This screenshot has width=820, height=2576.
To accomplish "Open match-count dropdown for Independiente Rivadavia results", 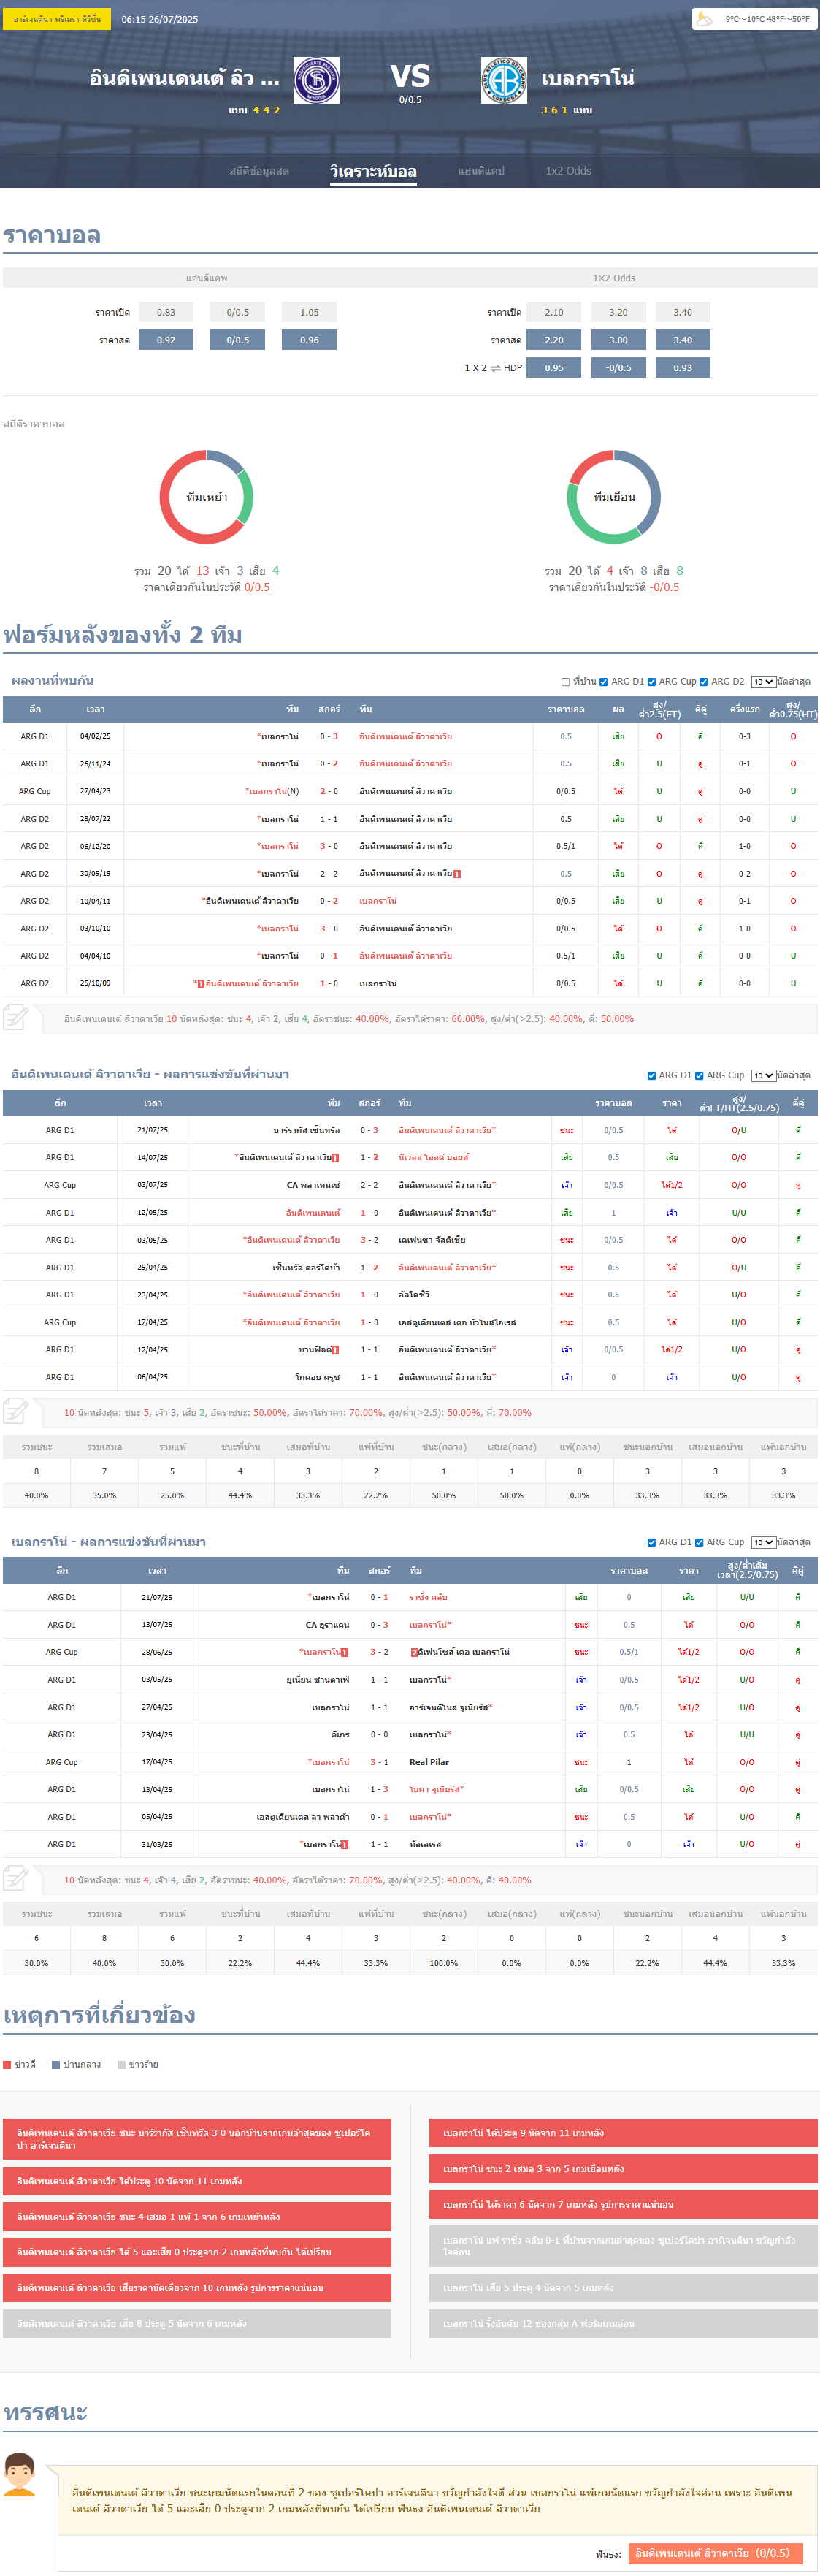I will click(x=763, y=1076).
